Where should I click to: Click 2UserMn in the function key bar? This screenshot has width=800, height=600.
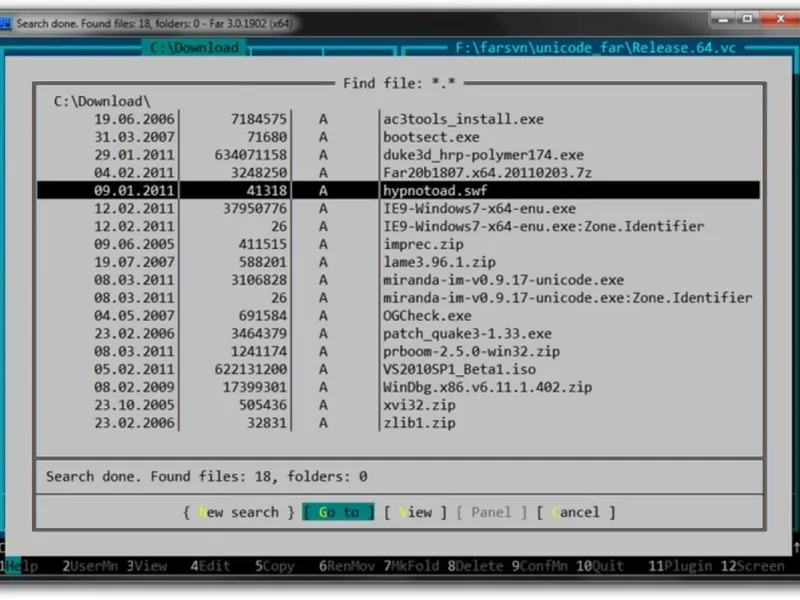coord(90,566)
